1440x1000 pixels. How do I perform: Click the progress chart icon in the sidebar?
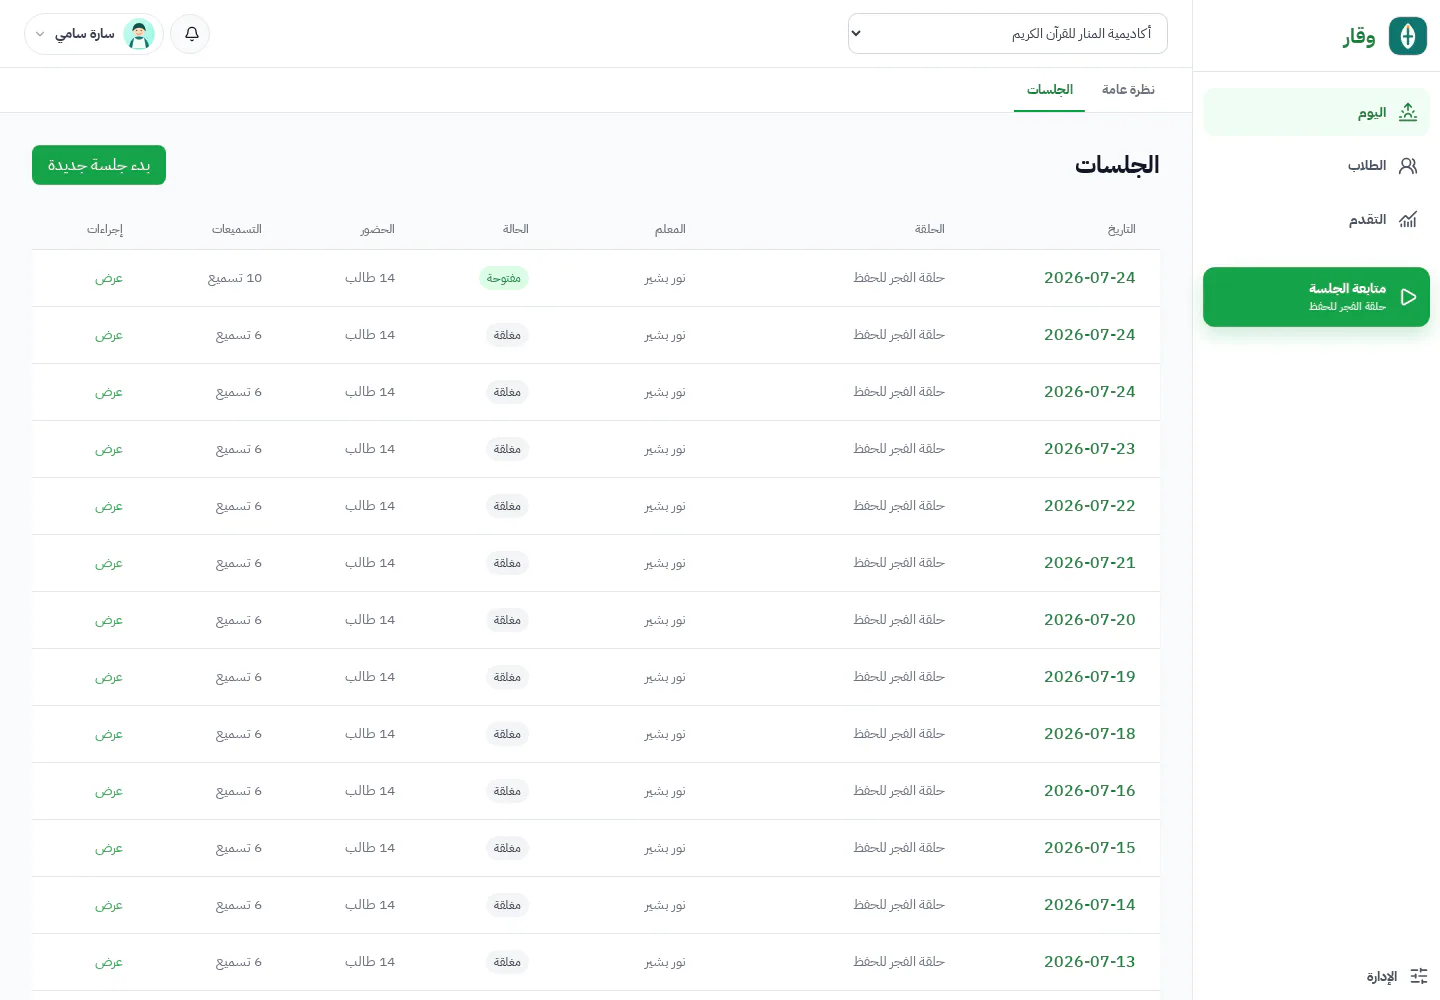[1408, 220]
